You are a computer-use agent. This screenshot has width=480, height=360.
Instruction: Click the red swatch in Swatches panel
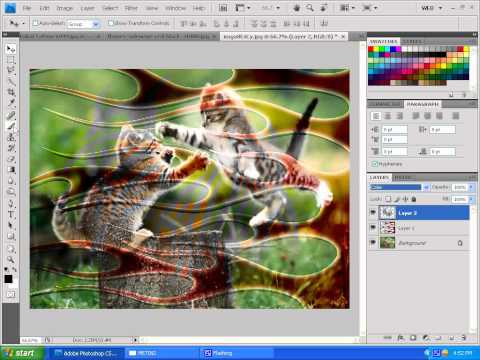click(x=371, y=49)
